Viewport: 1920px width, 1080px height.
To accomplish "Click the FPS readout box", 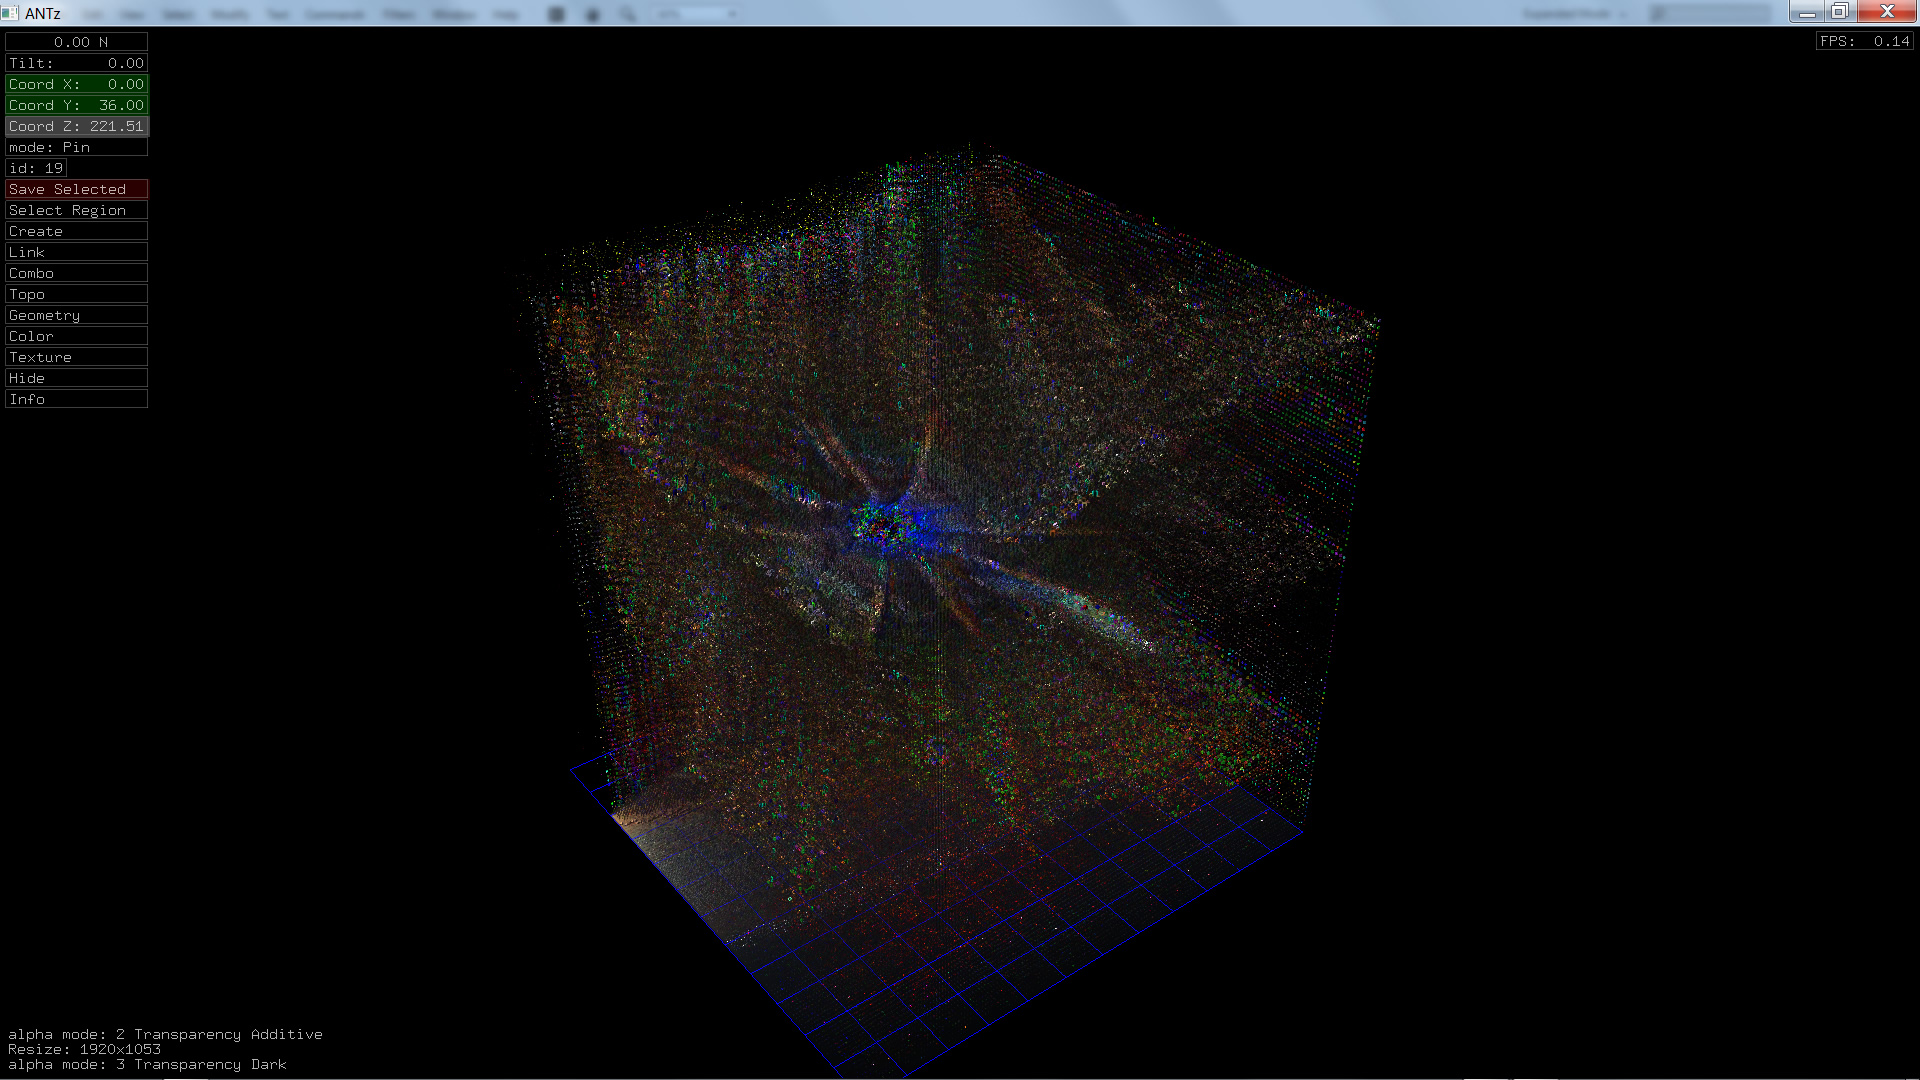I will click(x=1864, y=41).
